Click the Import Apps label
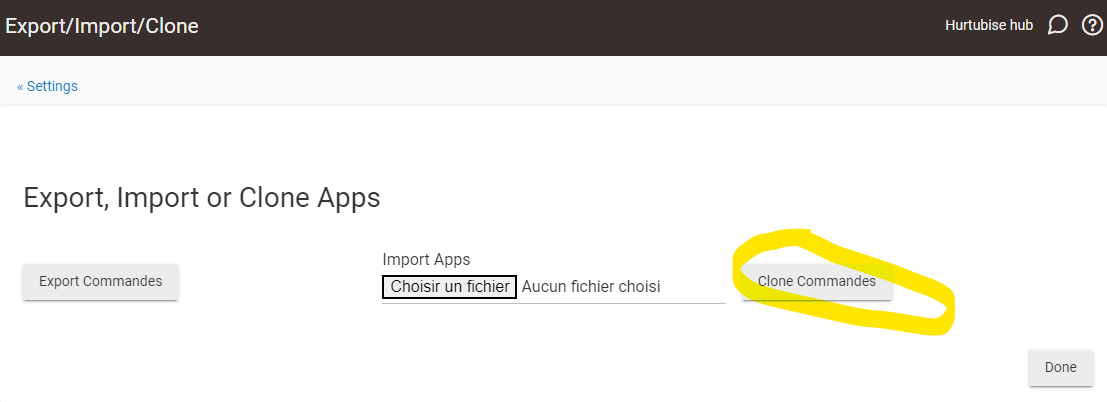The width and height of the screenshot is (1107, 402). tap(426, 260)
